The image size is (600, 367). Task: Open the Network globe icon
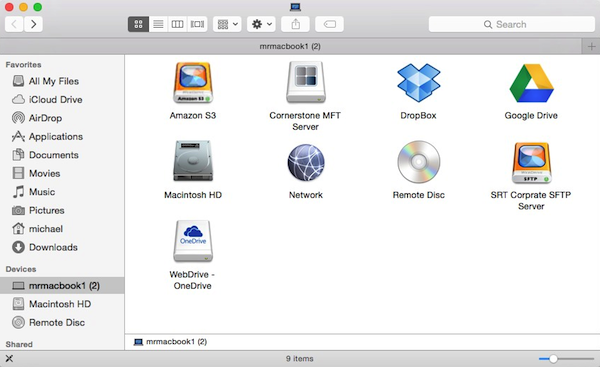(306, 162)
